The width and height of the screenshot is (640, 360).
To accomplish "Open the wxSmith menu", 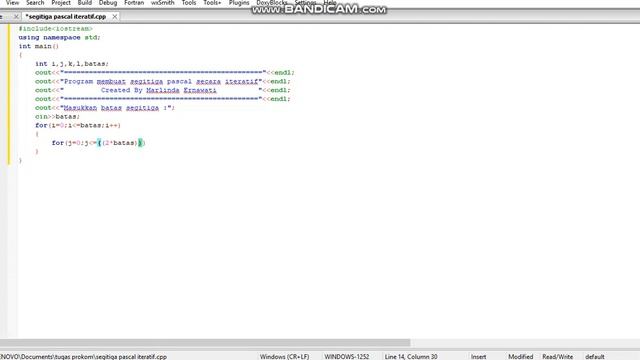I will pos(162,3).
